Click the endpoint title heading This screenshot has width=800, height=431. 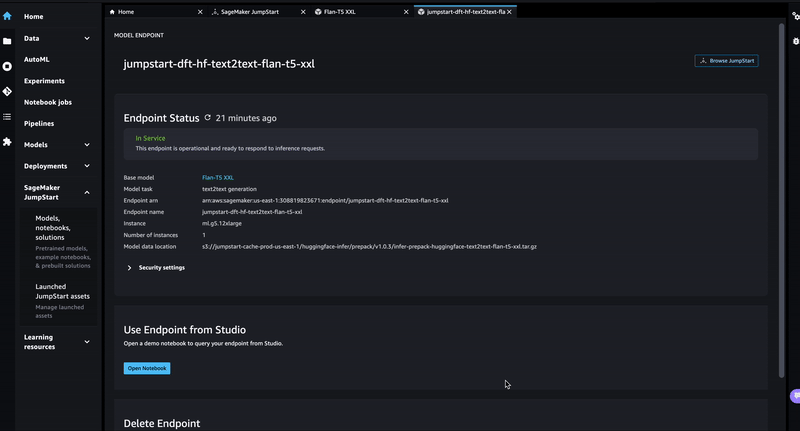coord(219,64)
